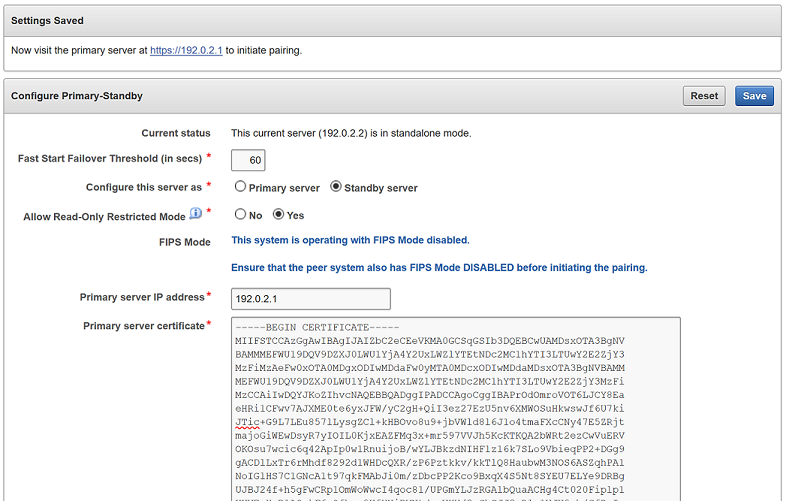
Task: Save the Primary-Standby configuration
Action: tap(754, 96)
